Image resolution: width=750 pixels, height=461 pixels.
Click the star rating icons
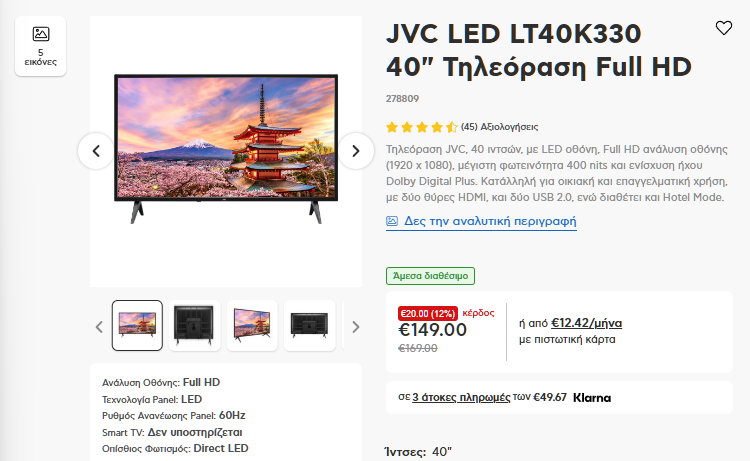[x=421, y=127]
